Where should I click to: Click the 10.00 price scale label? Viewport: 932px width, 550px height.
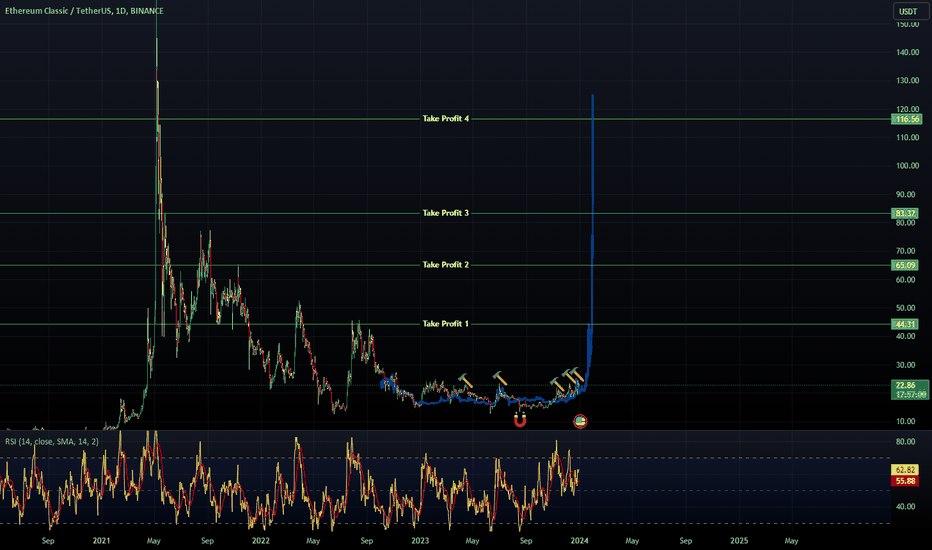[906, 422]
